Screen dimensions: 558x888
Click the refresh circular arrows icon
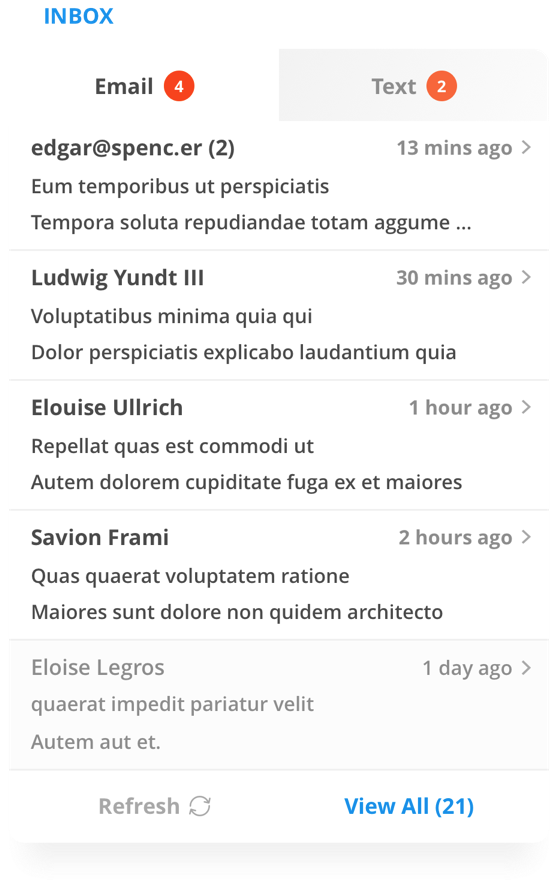(x=199, y=806)
